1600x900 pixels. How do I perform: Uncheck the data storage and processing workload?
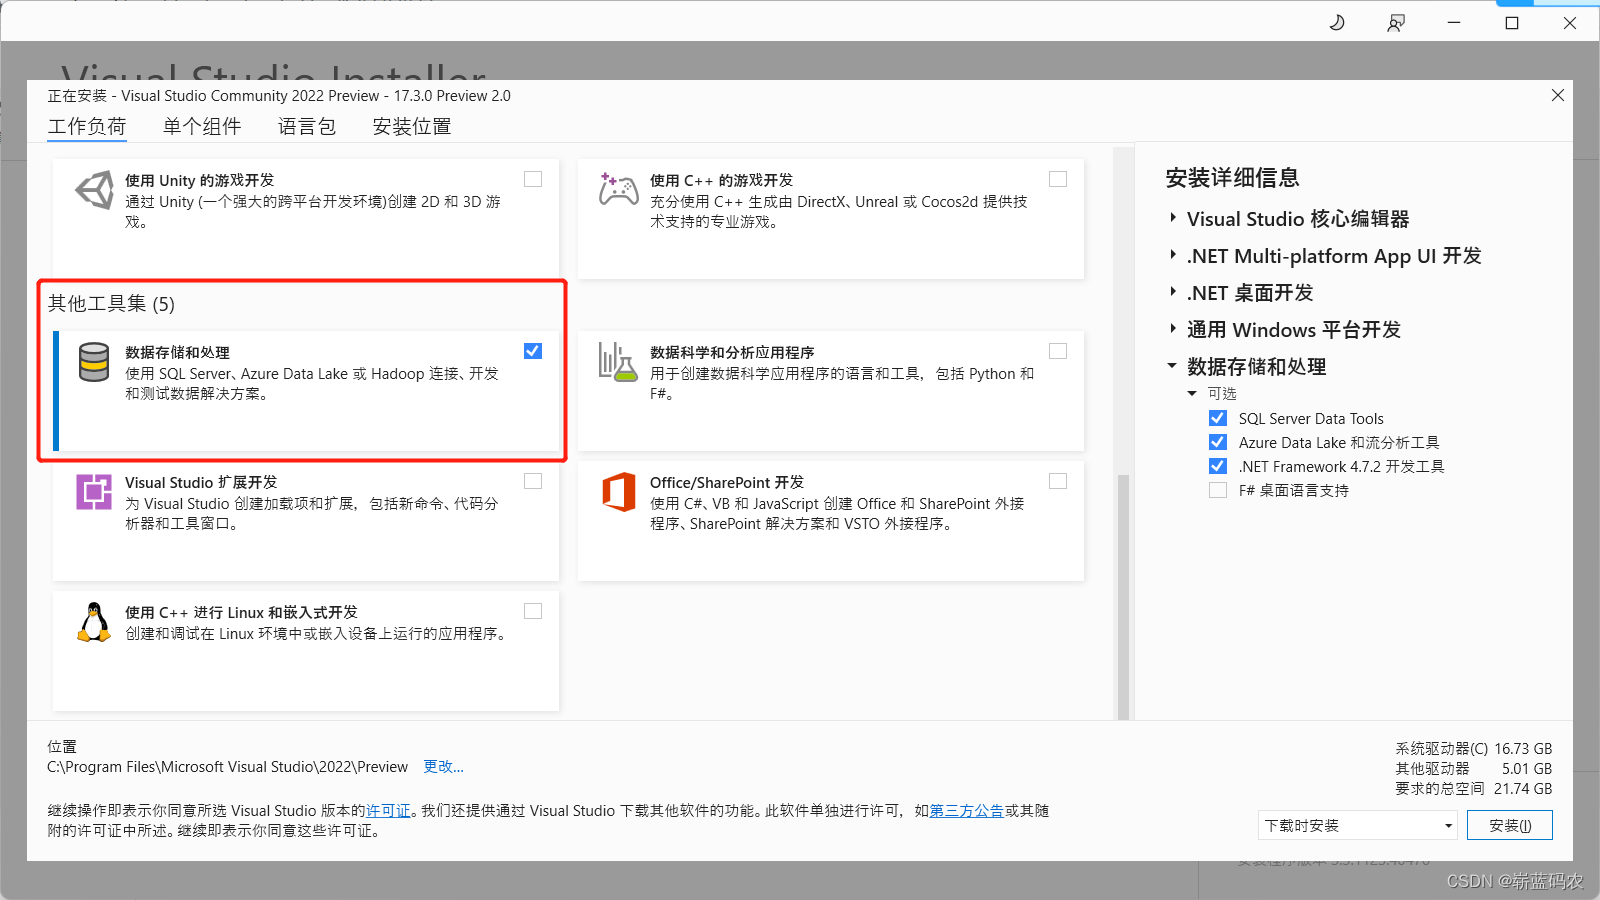pyautogui.click(x=533, y=351)
